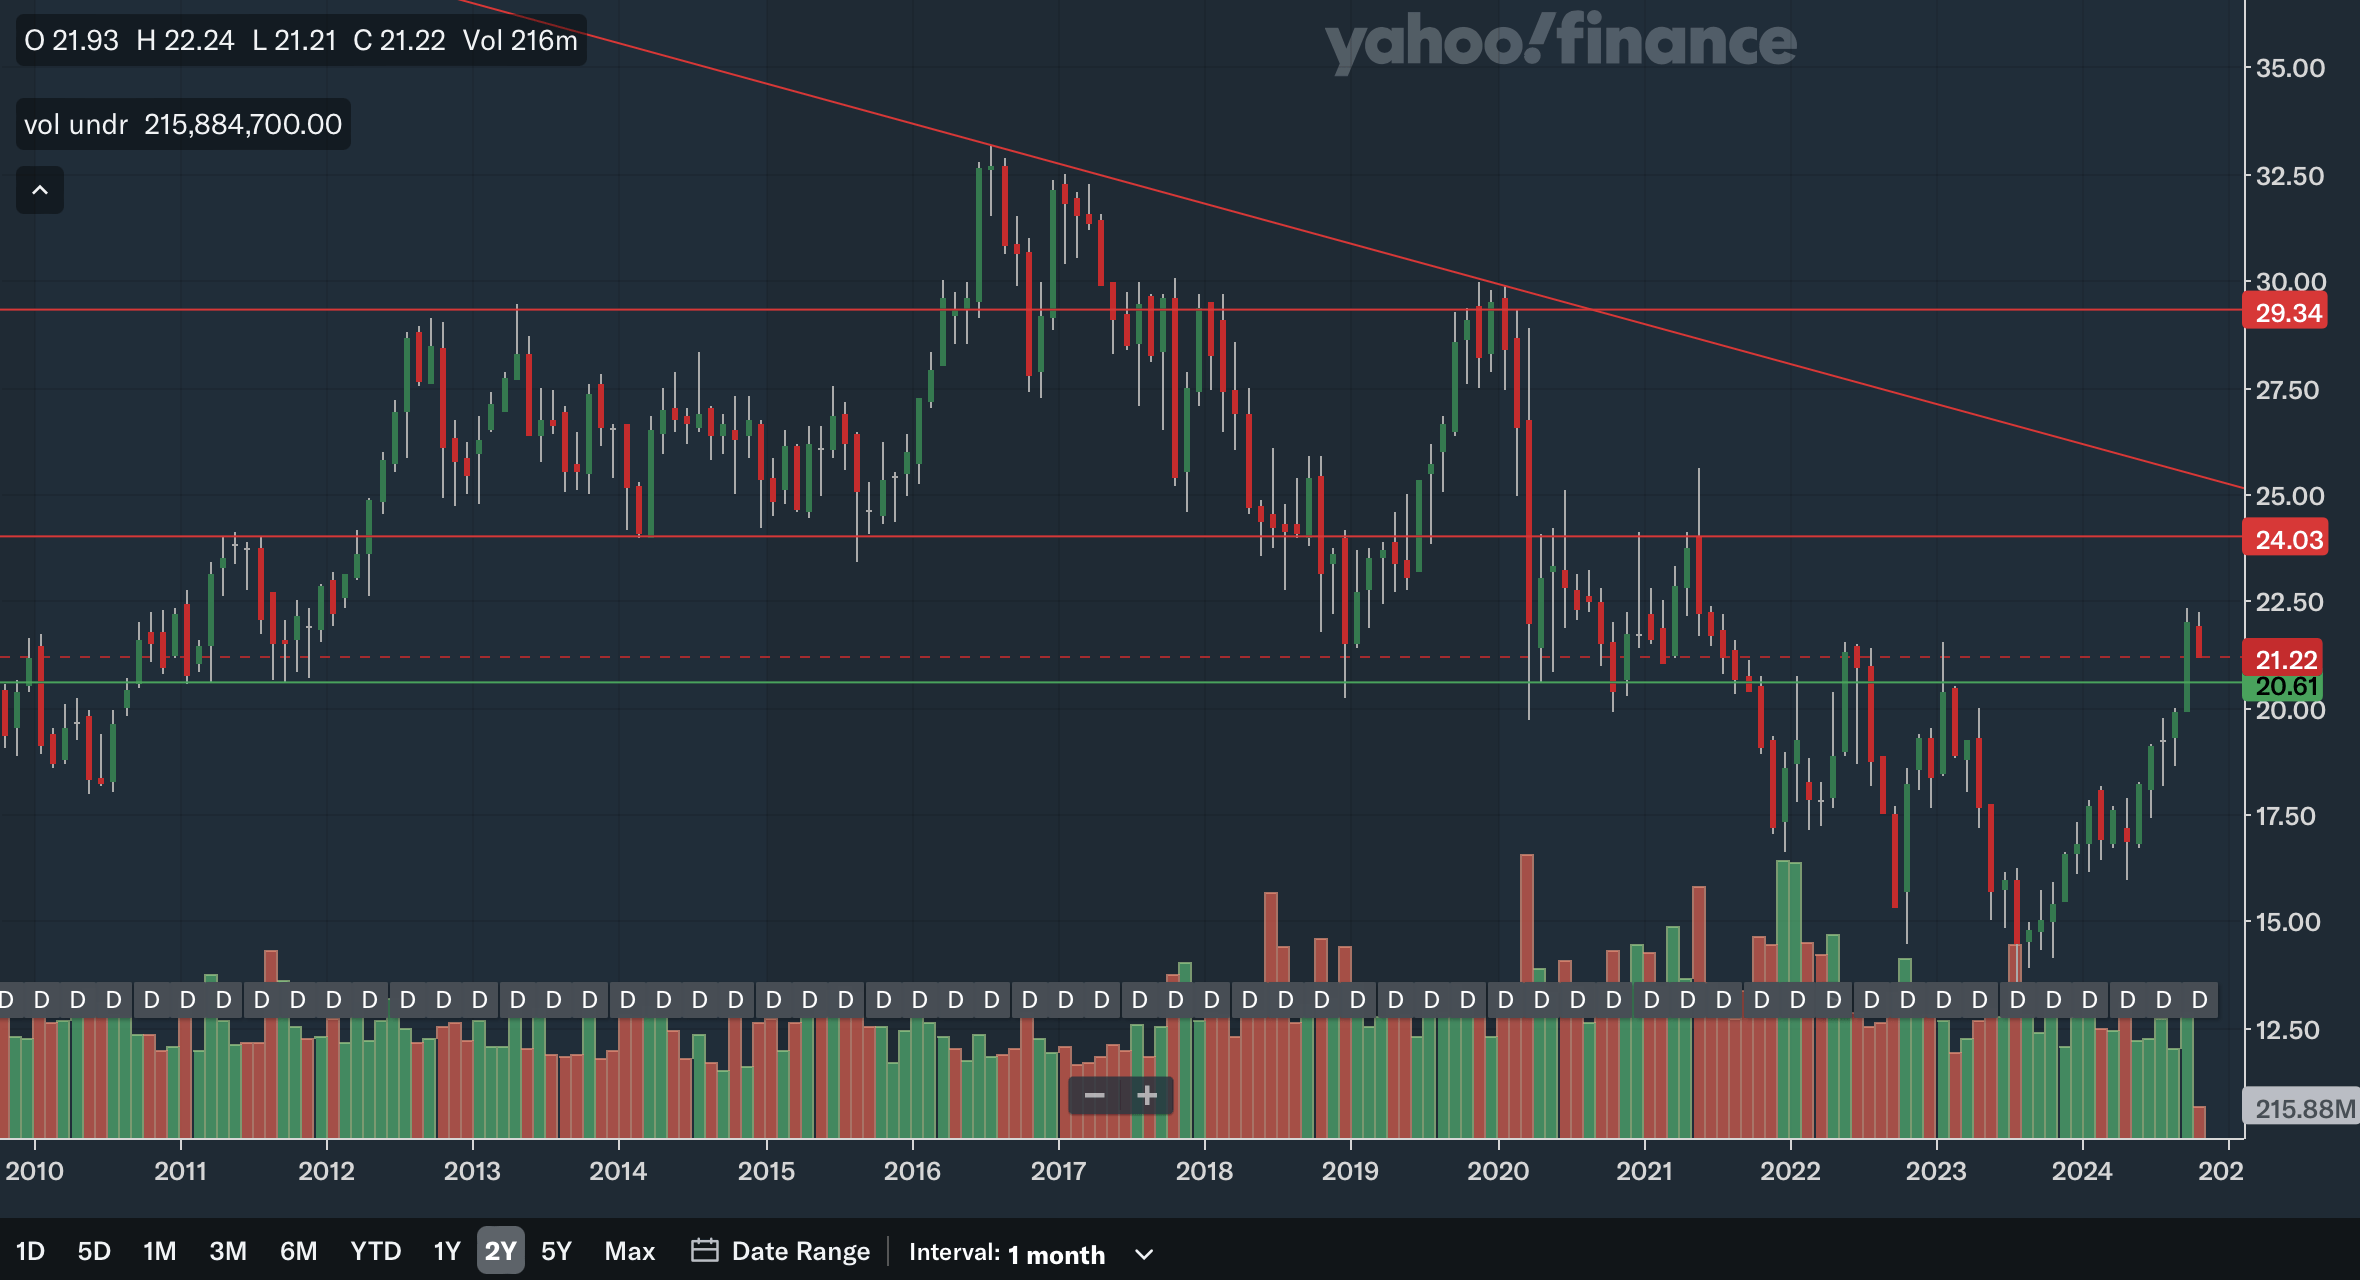Viewport: 2360px width, 1280px height.
Task: Click the 29.34 price level label
Action: 2287,313
